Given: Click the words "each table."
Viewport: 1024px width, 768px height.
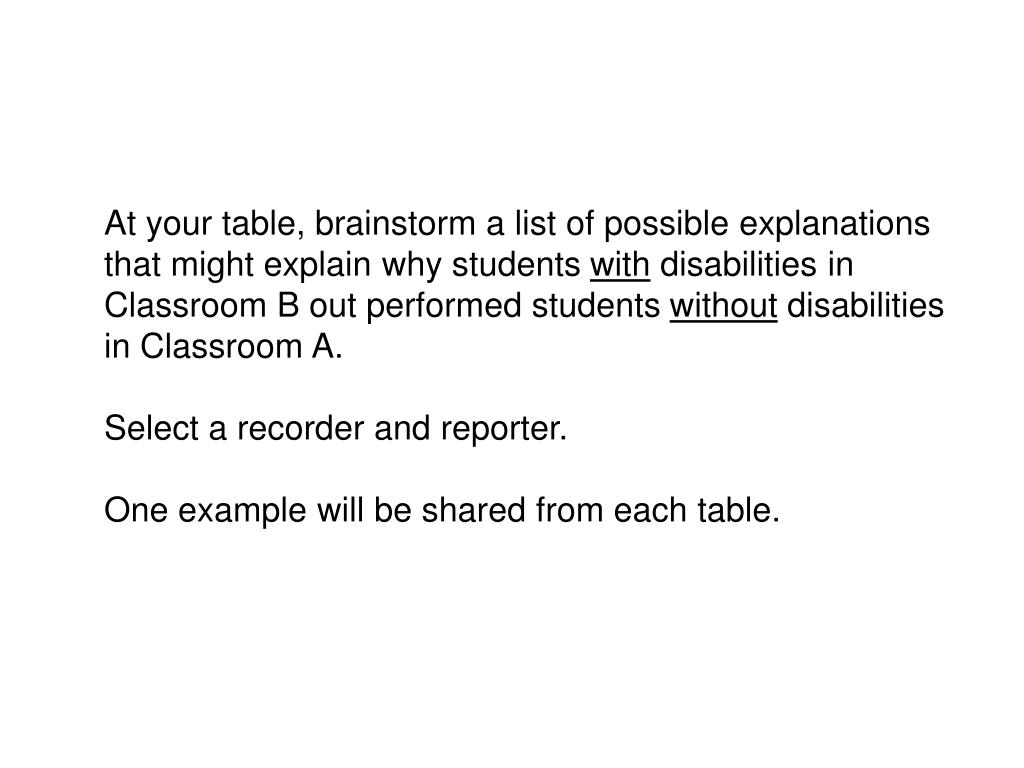Looking at the screenshot, I should pyautogui.click(x=697, y=510).
